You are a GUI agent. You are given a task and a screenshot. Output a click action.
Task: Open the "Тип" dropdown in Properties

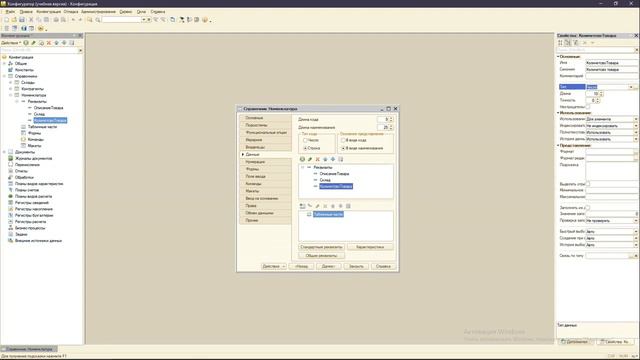(x=631, y=87)
